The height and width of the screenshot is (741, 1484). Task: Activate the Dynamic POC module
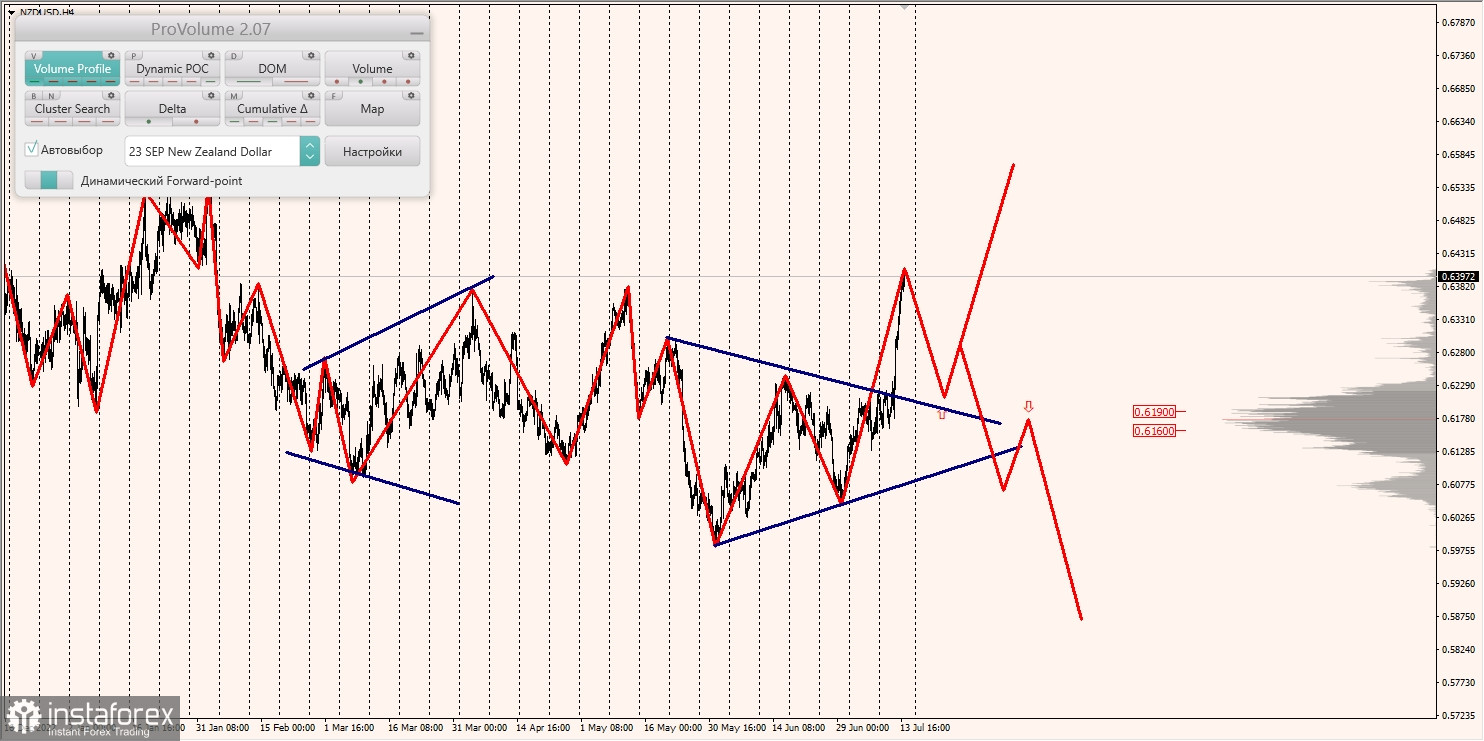click(172, 69)
